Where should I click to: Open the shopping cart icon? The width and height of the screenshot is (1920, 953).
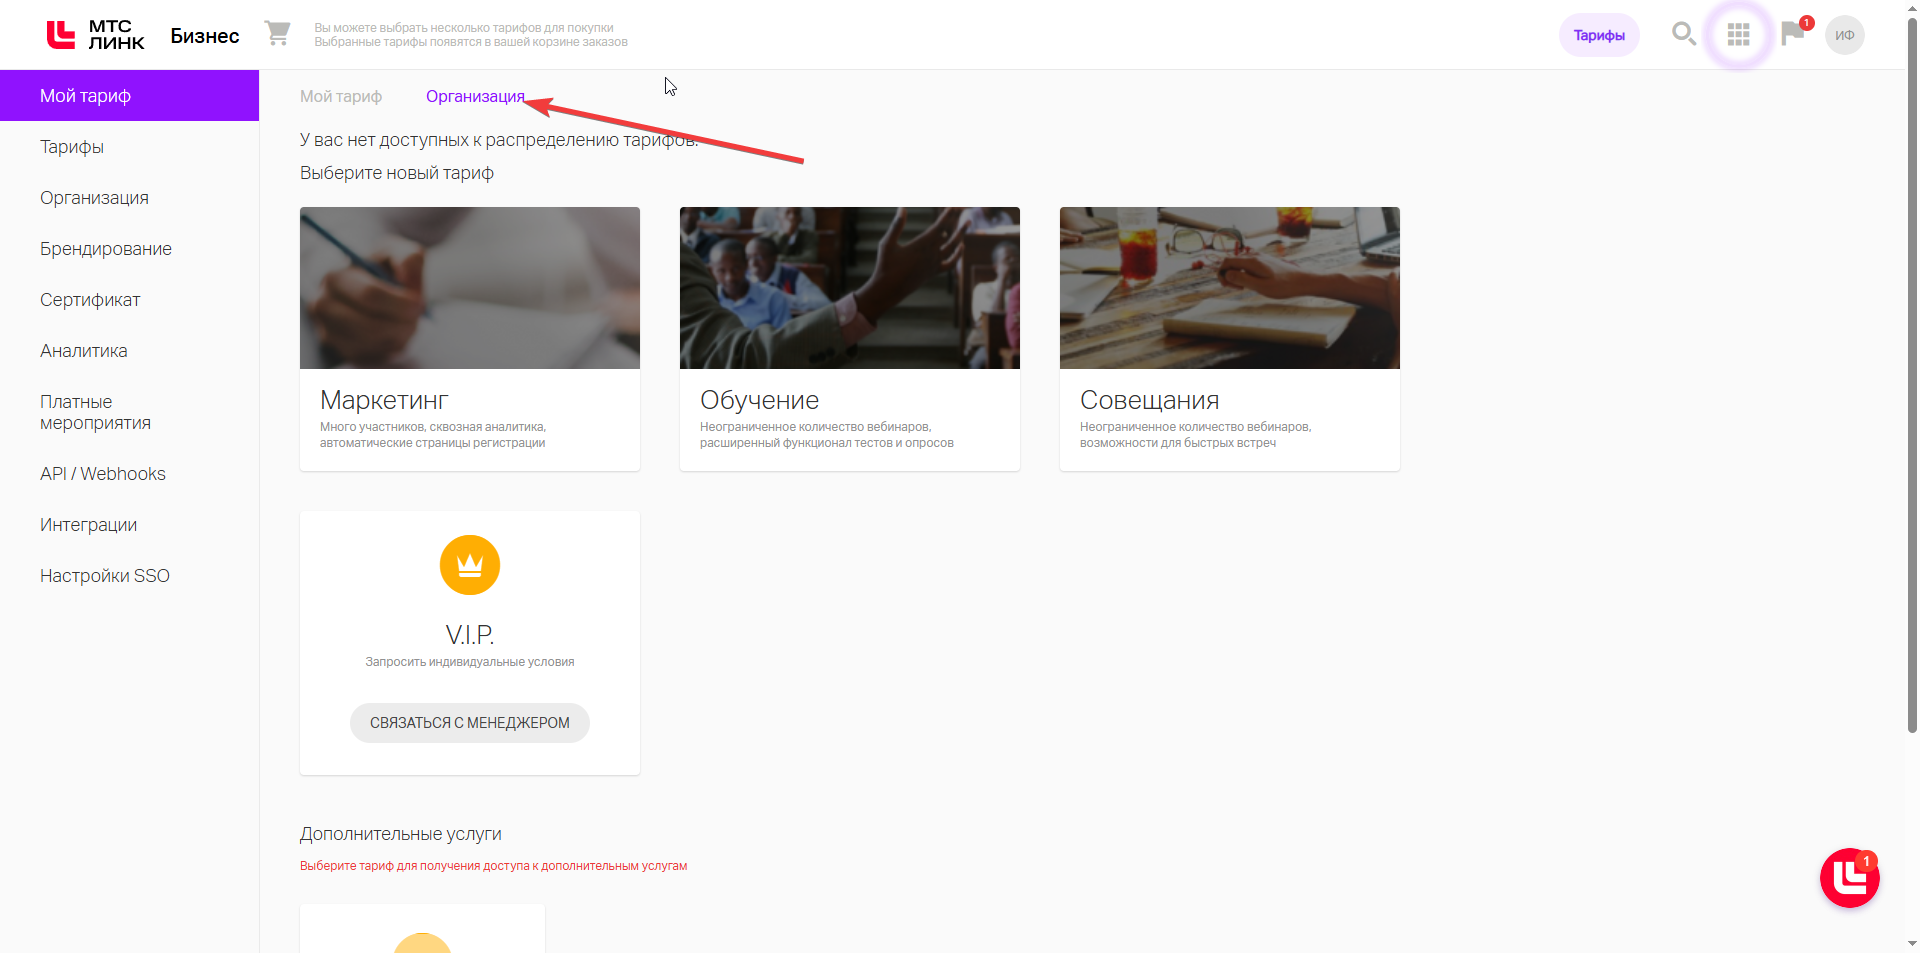point(277,34)
